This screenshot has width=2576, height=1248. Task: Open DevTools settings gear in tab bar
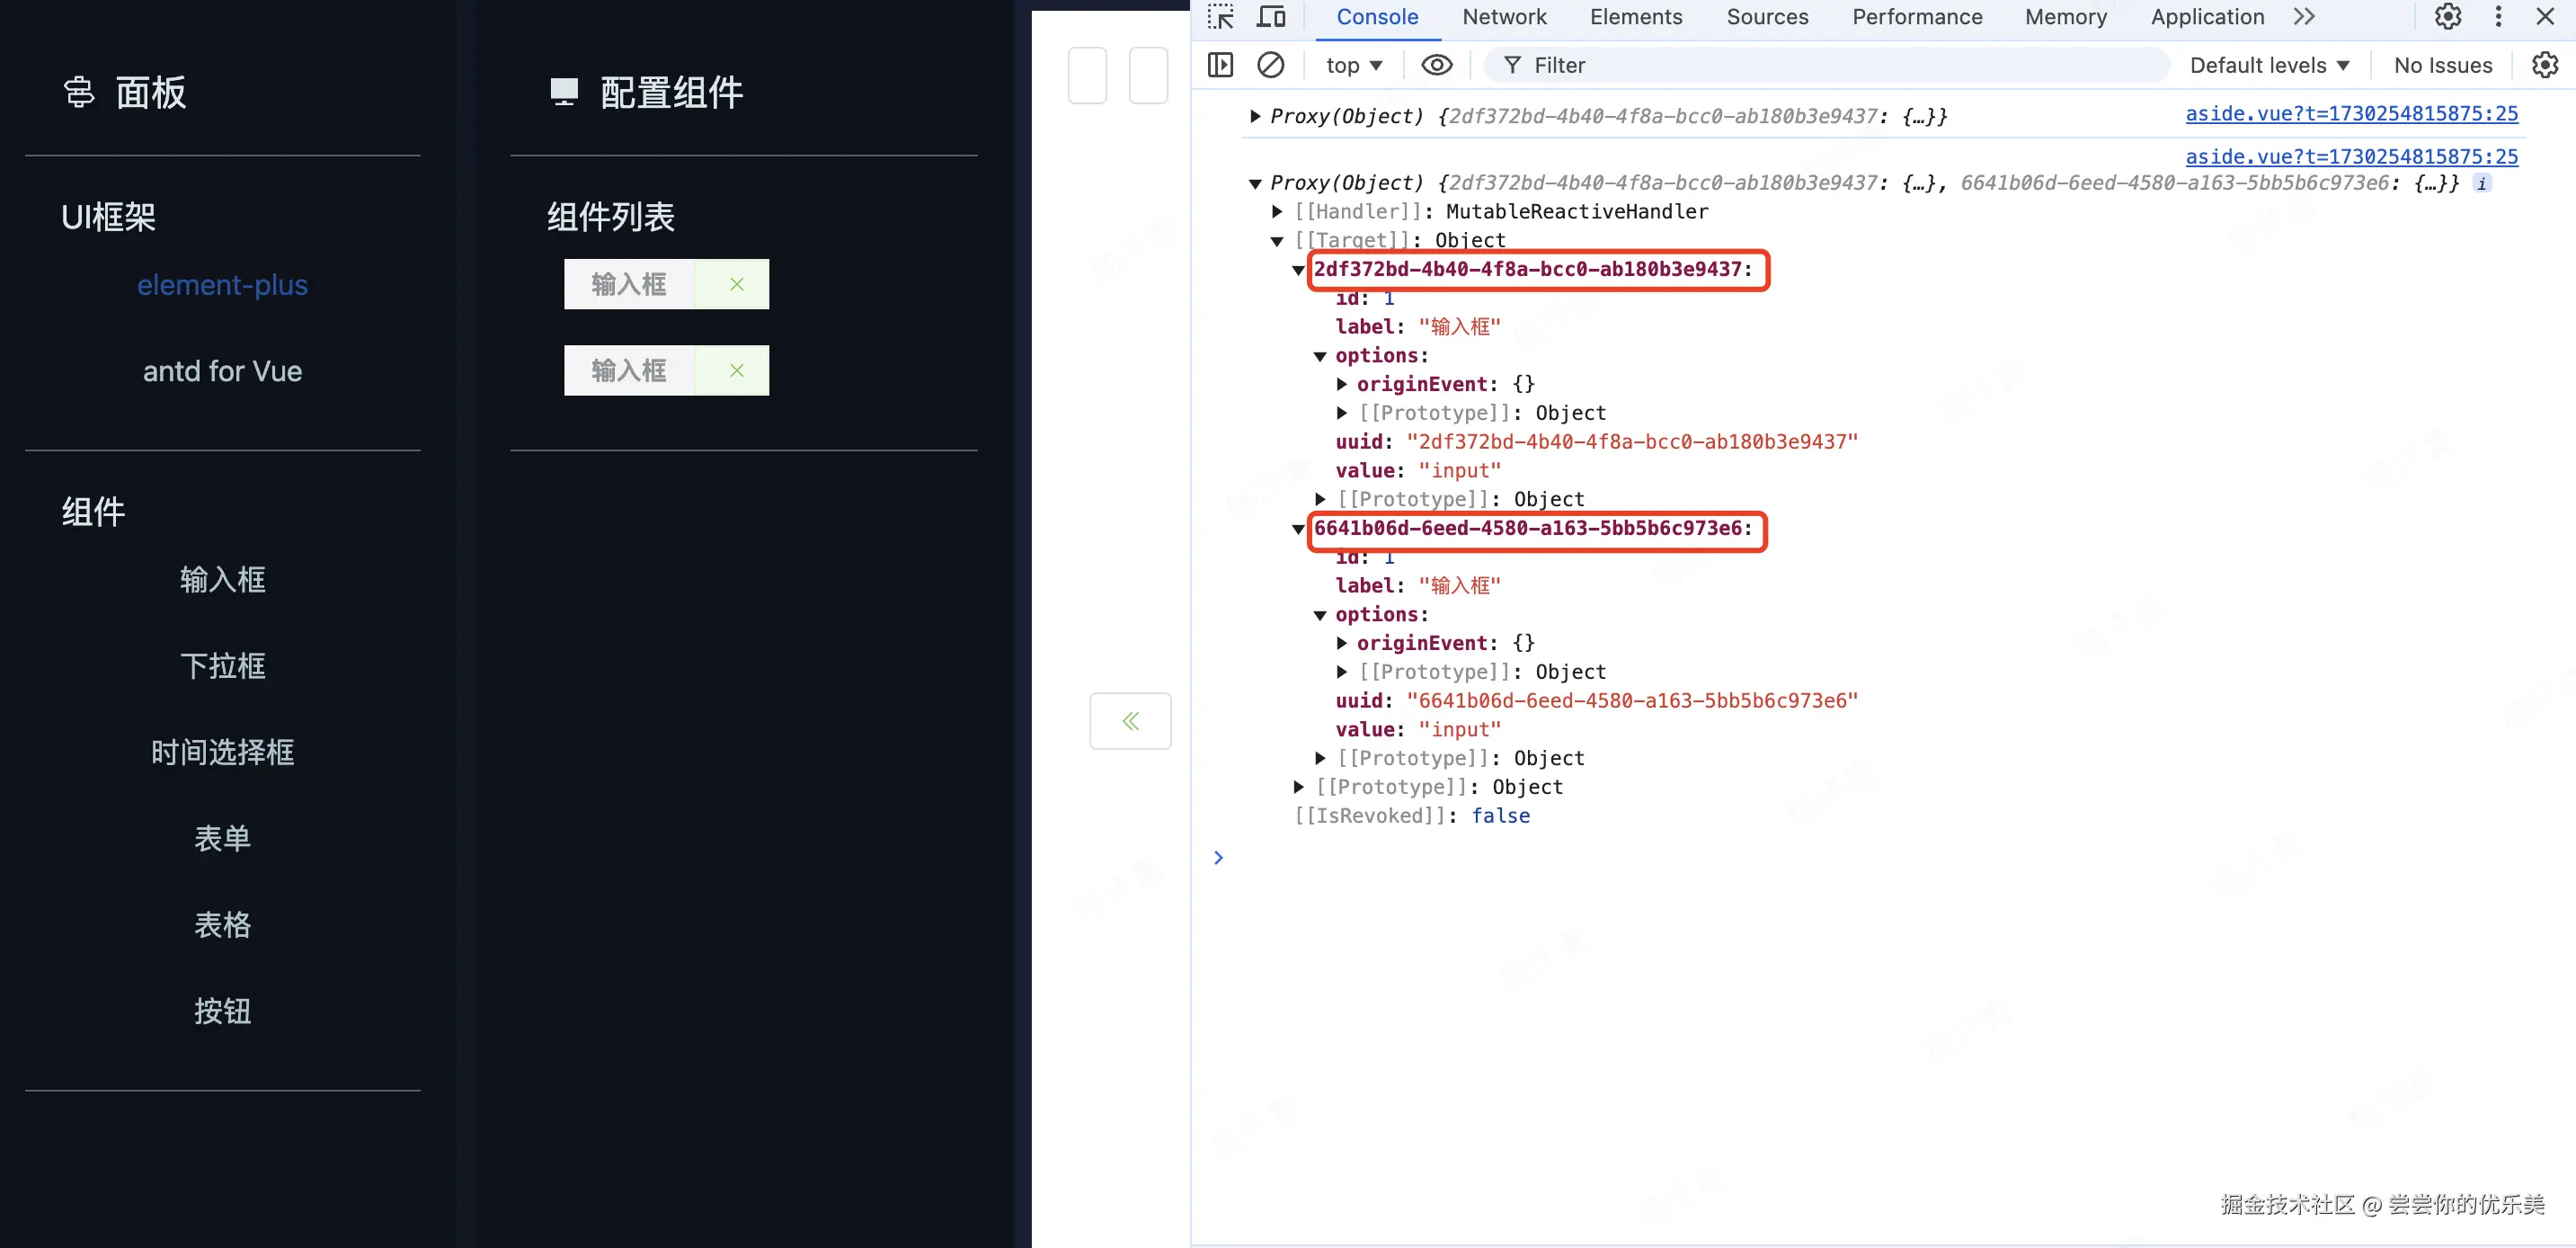[2447, 17]
